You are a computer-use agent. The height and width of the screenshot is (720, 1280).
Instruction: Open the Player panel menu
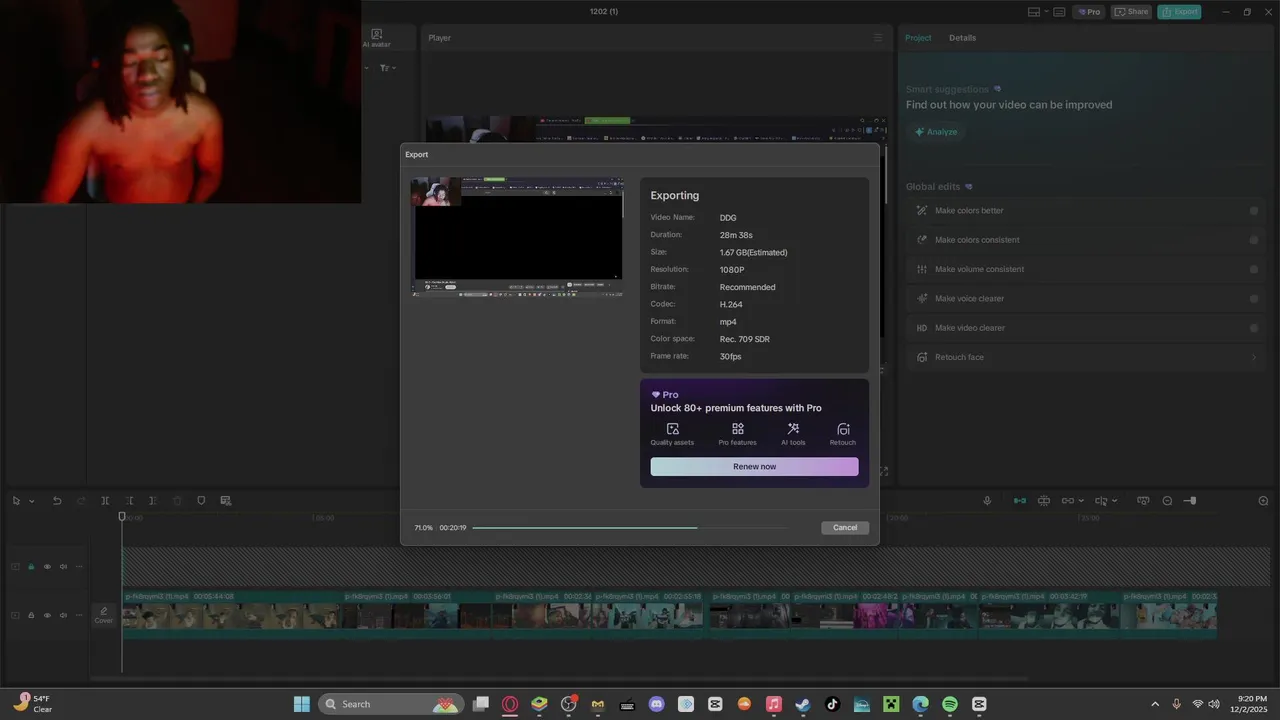pos(878,38)
